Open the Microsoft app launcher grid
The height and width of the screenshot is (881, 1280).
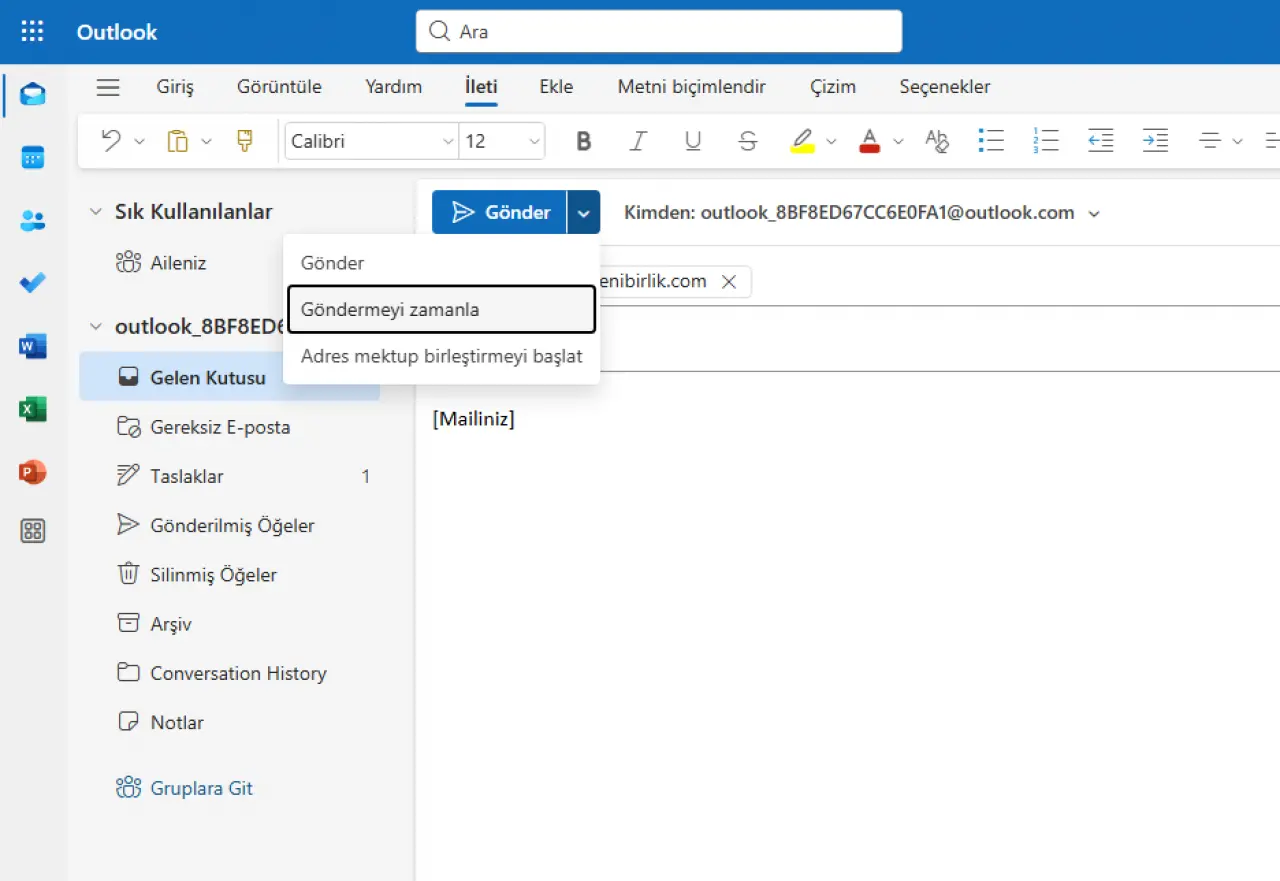coord(32,31)
